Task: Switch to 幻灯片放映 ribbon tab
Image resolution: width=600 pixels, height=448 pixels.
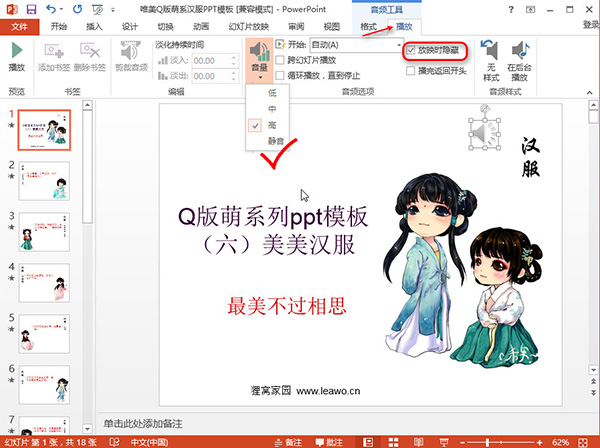Action: [249, 26]
